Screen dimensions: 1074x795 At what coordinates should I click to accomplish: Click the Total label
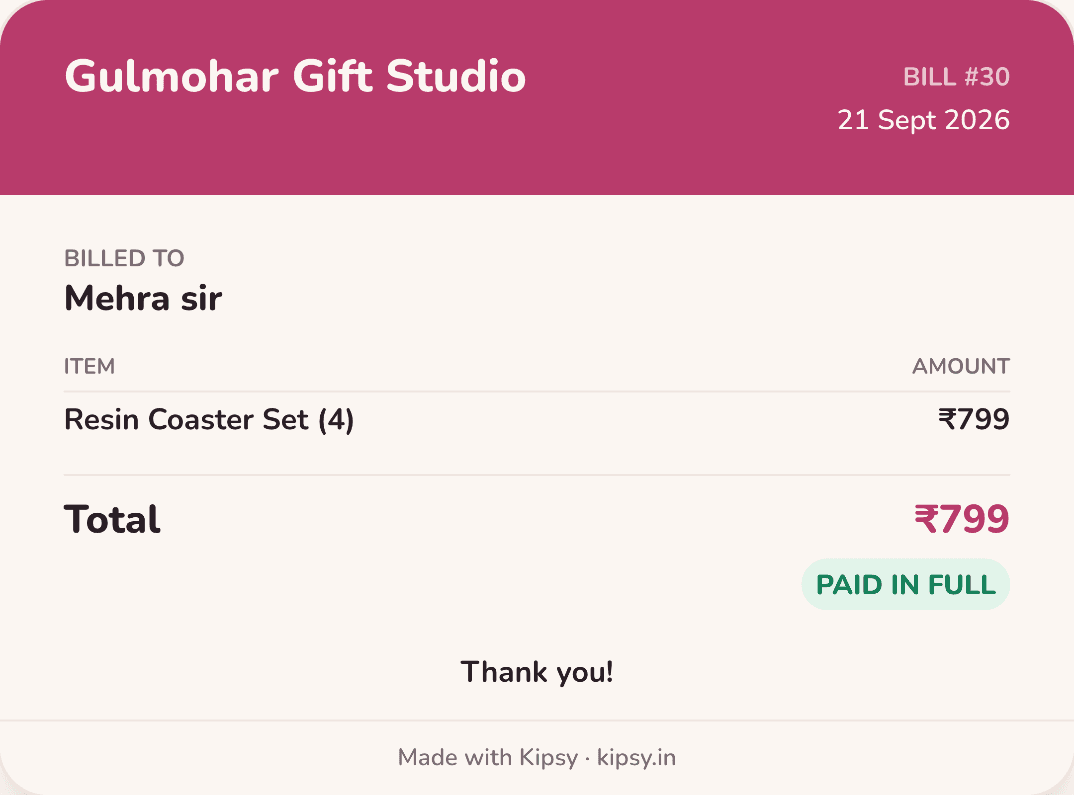tap(112, 519)
